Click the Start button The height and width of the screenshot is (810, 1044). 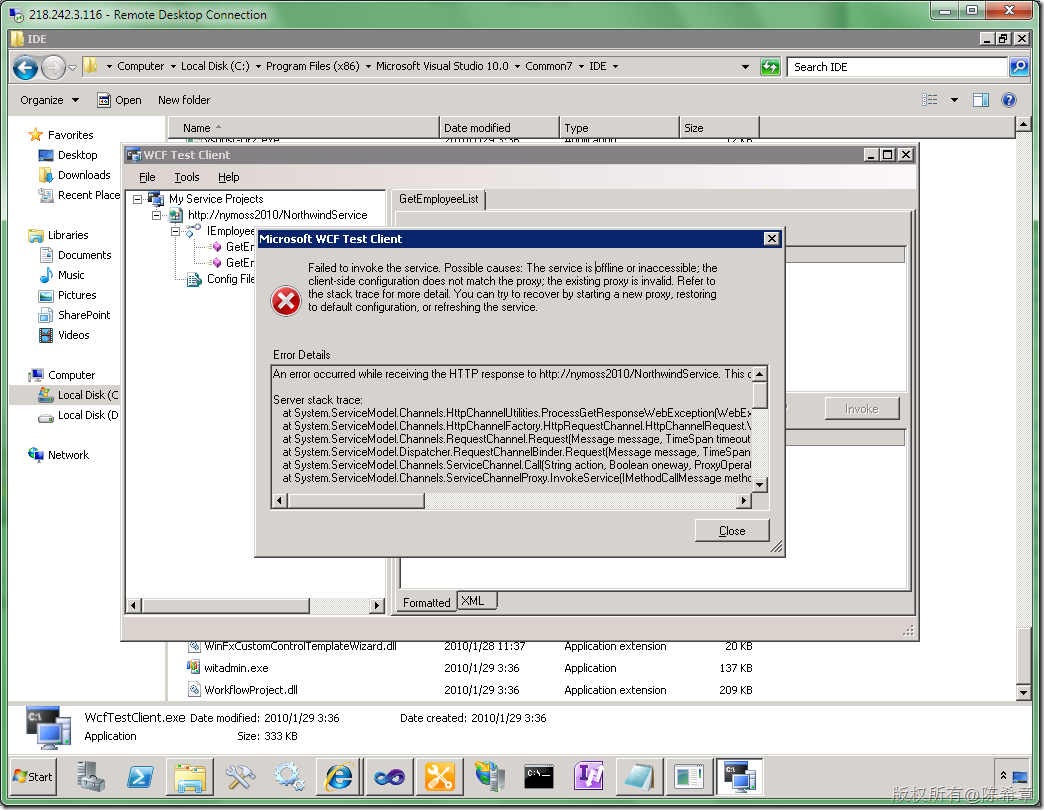point(33,777)
